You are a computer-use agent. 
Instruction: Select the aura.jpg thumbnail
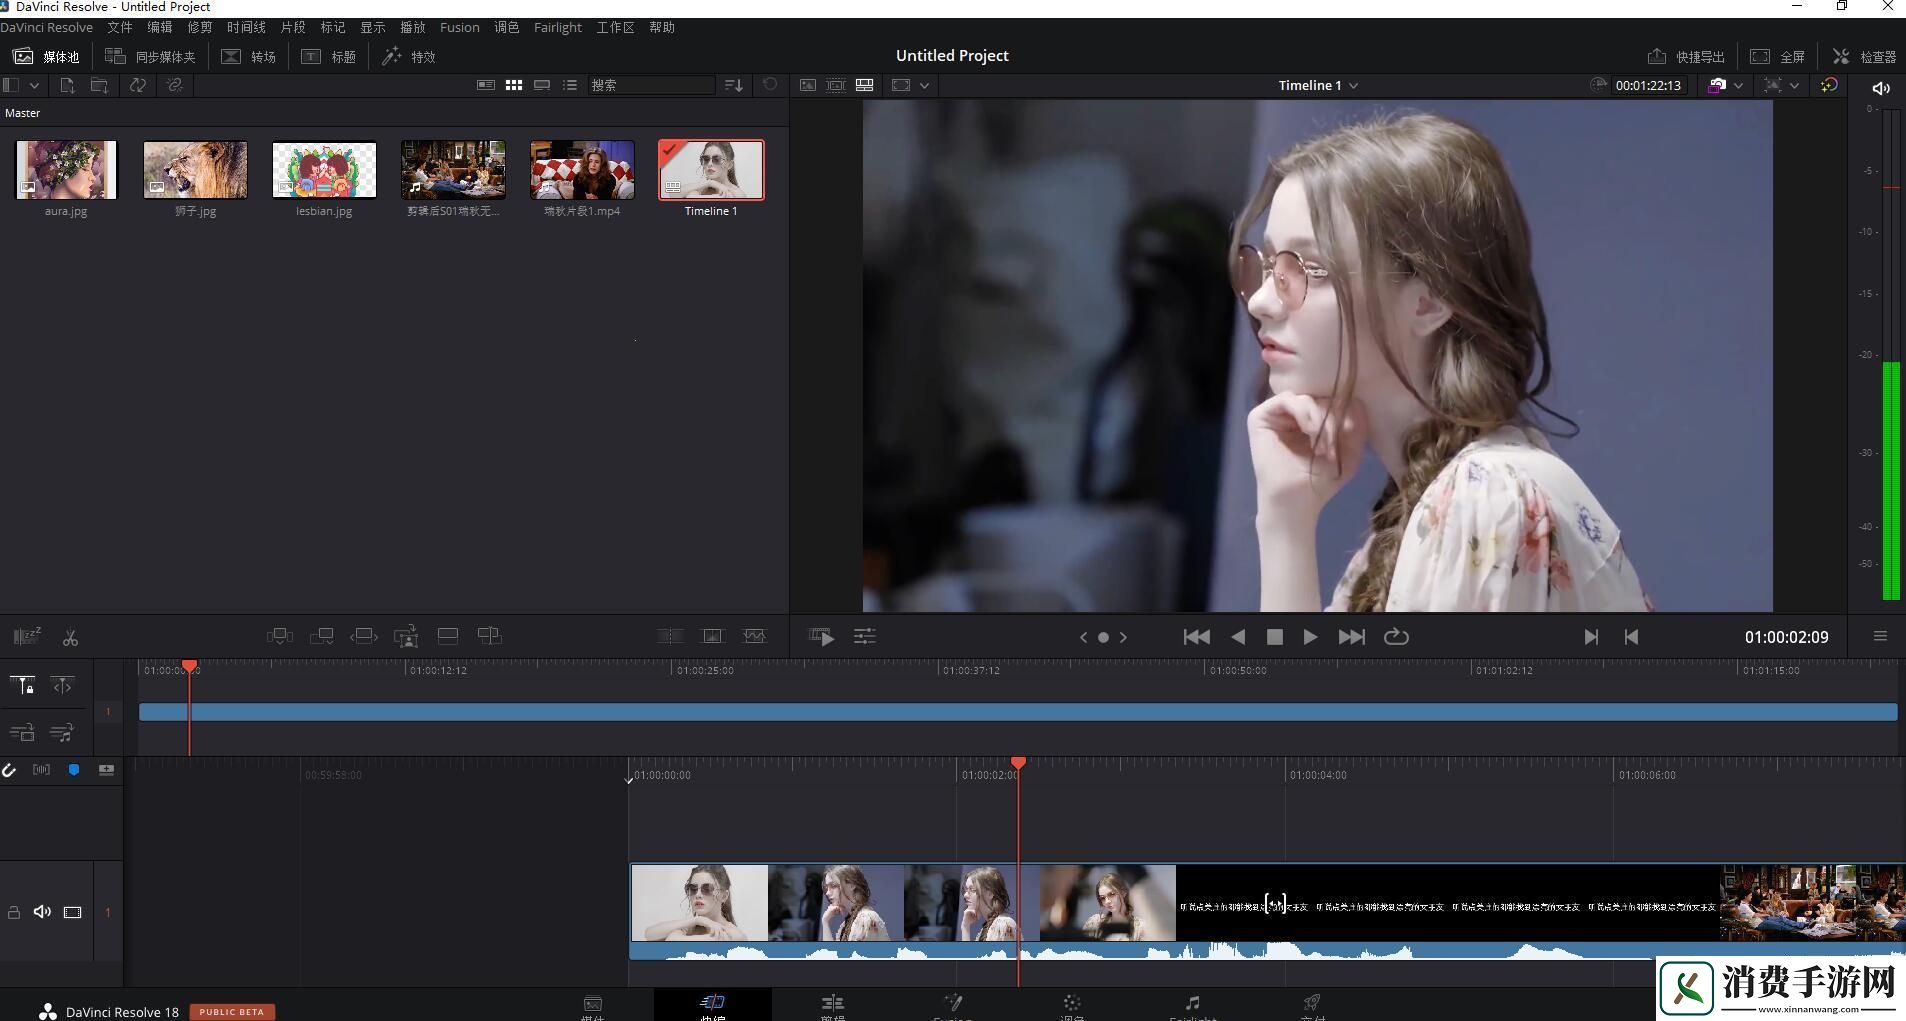(x=66, y=170)
